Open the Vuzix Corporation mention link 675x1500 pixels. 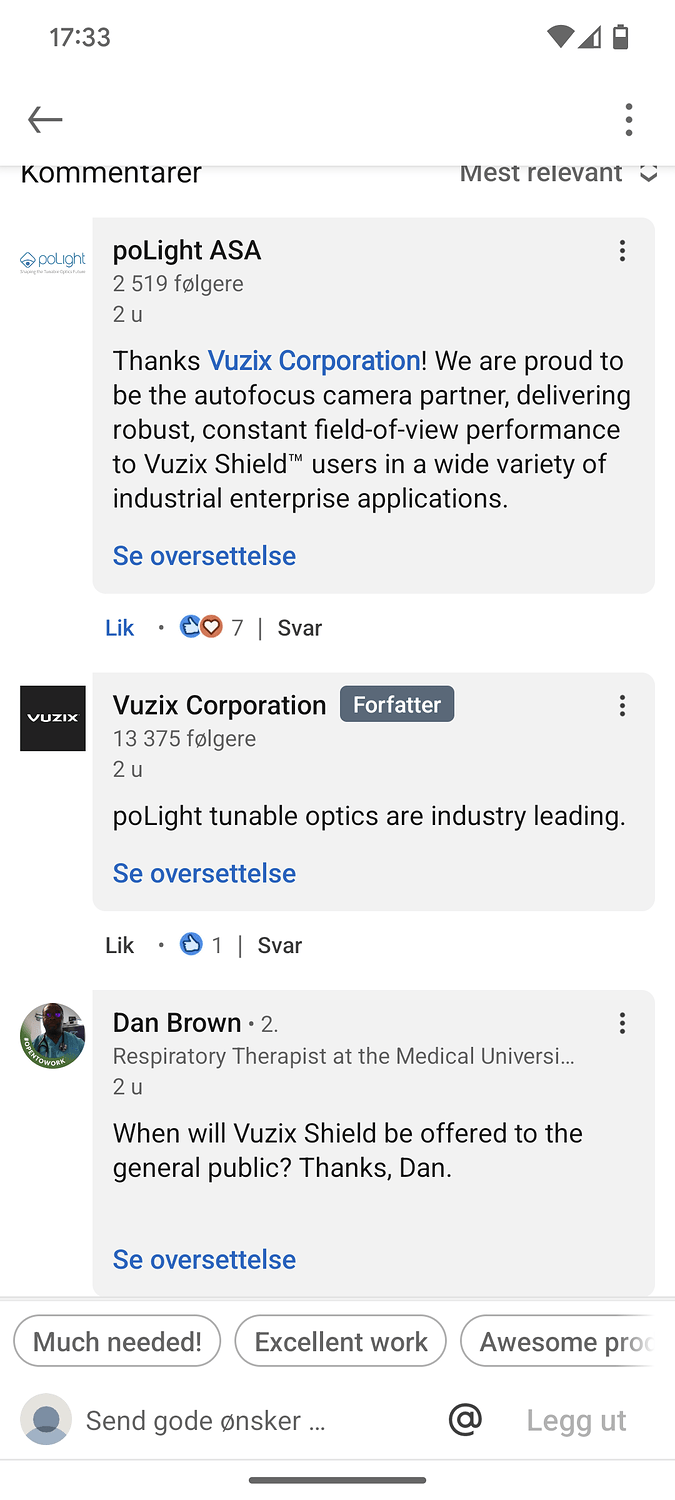coord(314,361)
